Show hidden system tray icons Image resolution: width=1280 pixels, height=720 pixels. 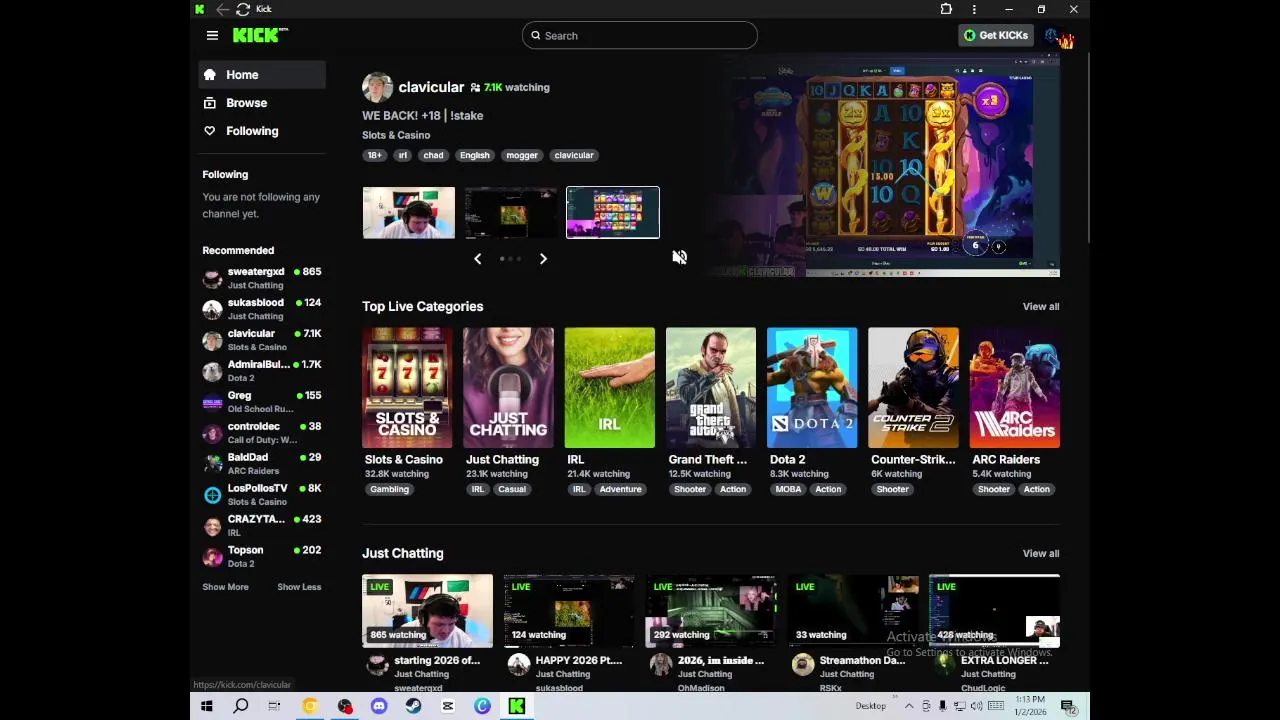(x=909, y=706)
